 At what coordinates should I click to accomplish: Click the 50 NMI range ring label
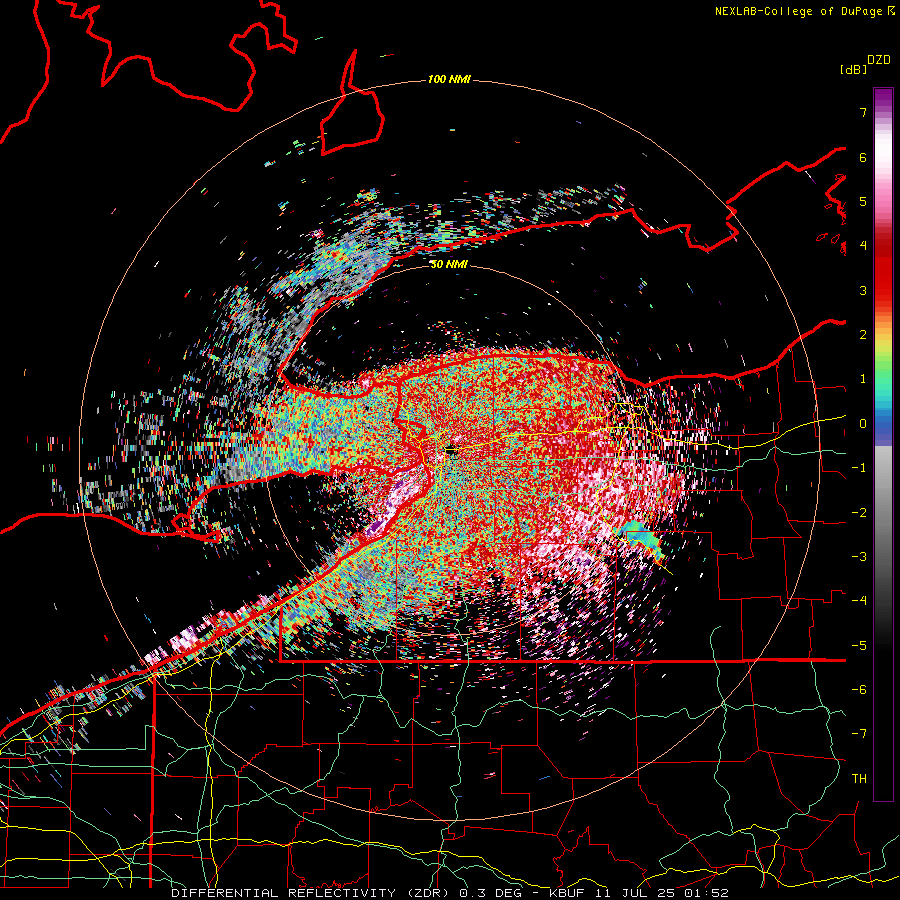(449, 264)
